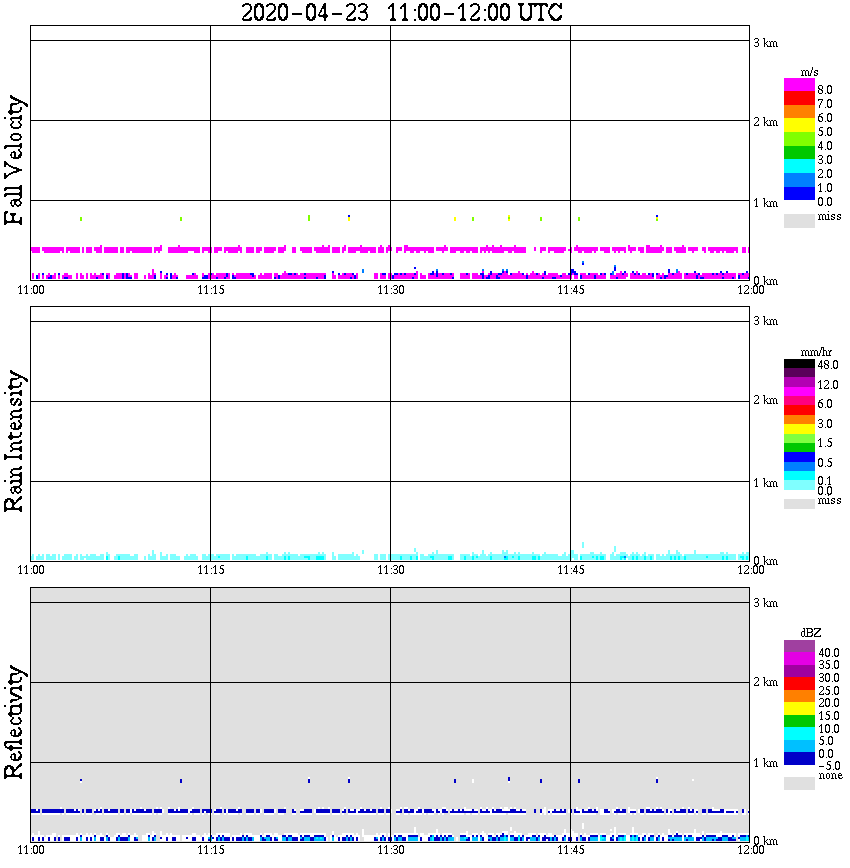Click "11:30" under the Fall Velocity plot
Screen dimensions: 850x868
pos(391,290)
